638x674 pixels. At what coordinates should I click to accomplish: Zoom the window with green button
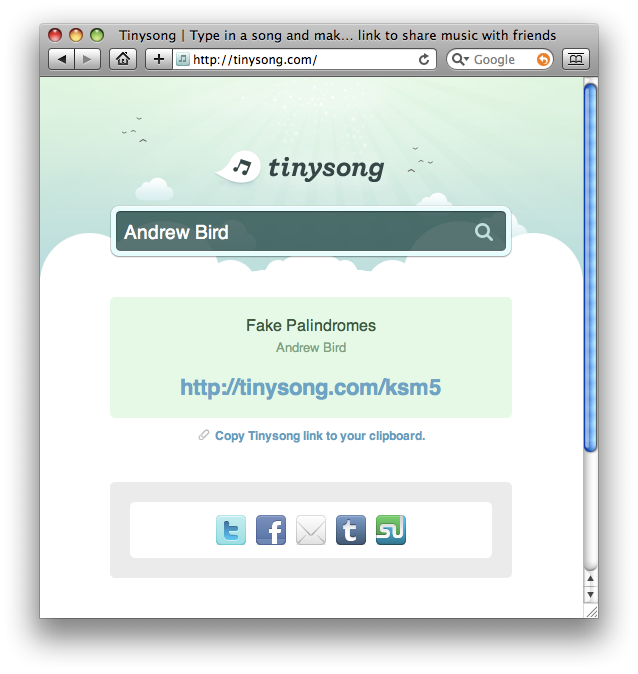pos(97,35)
